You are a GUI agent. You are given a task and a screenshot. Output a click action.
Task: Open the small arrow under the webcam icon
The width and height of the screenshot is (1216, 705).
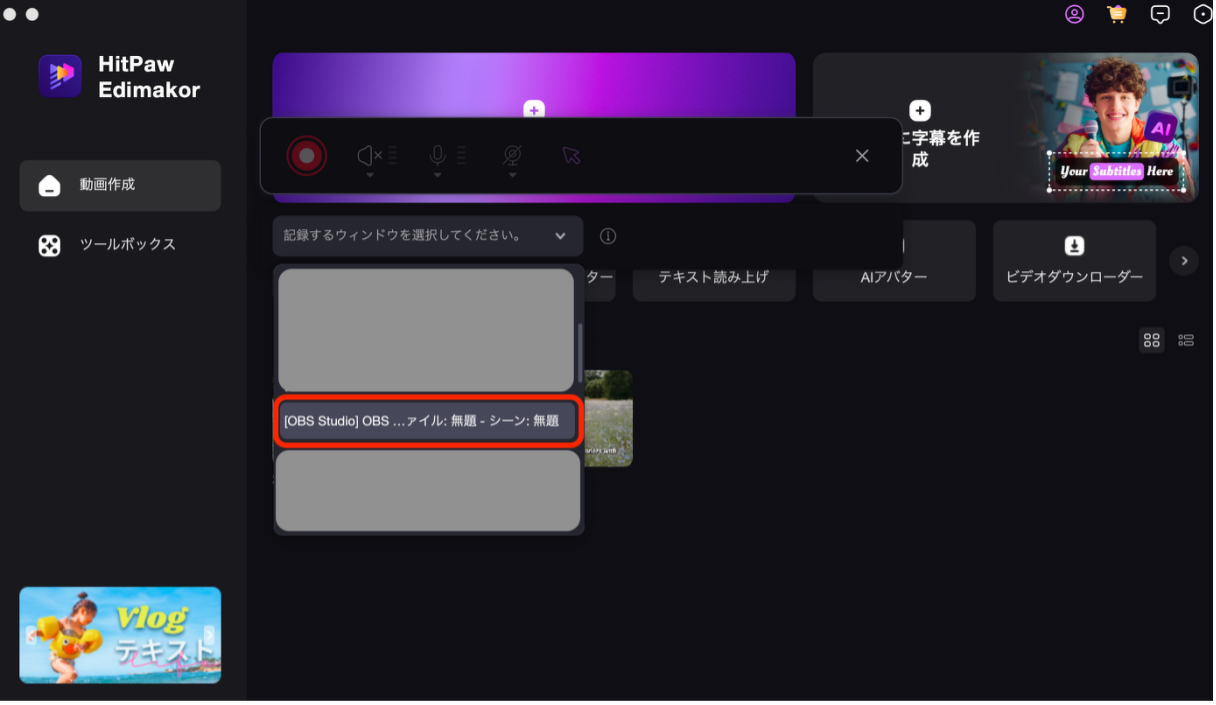512,176
